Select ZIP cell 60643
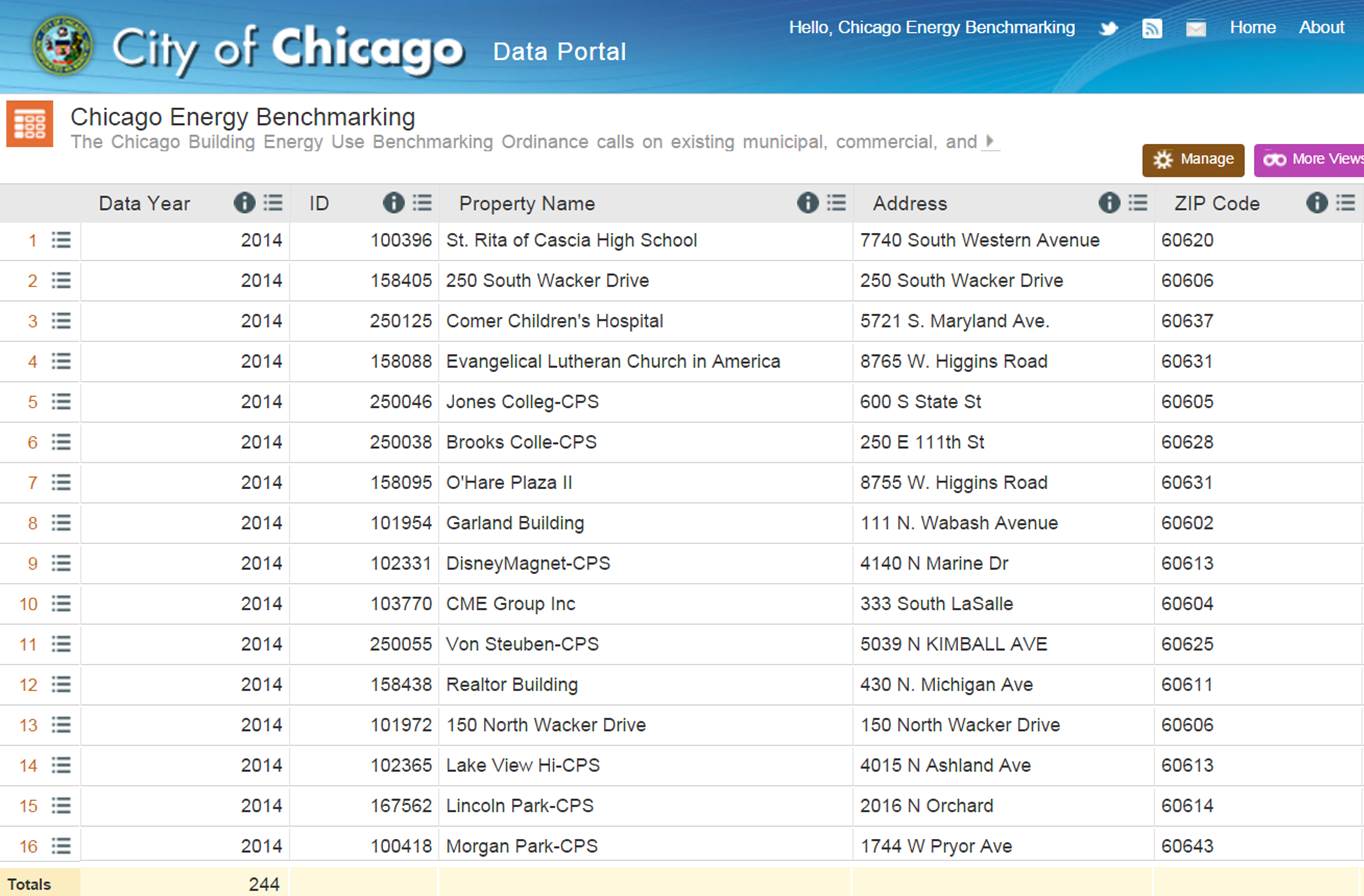Screen dimensions: 1364x896 point(1187,846)
